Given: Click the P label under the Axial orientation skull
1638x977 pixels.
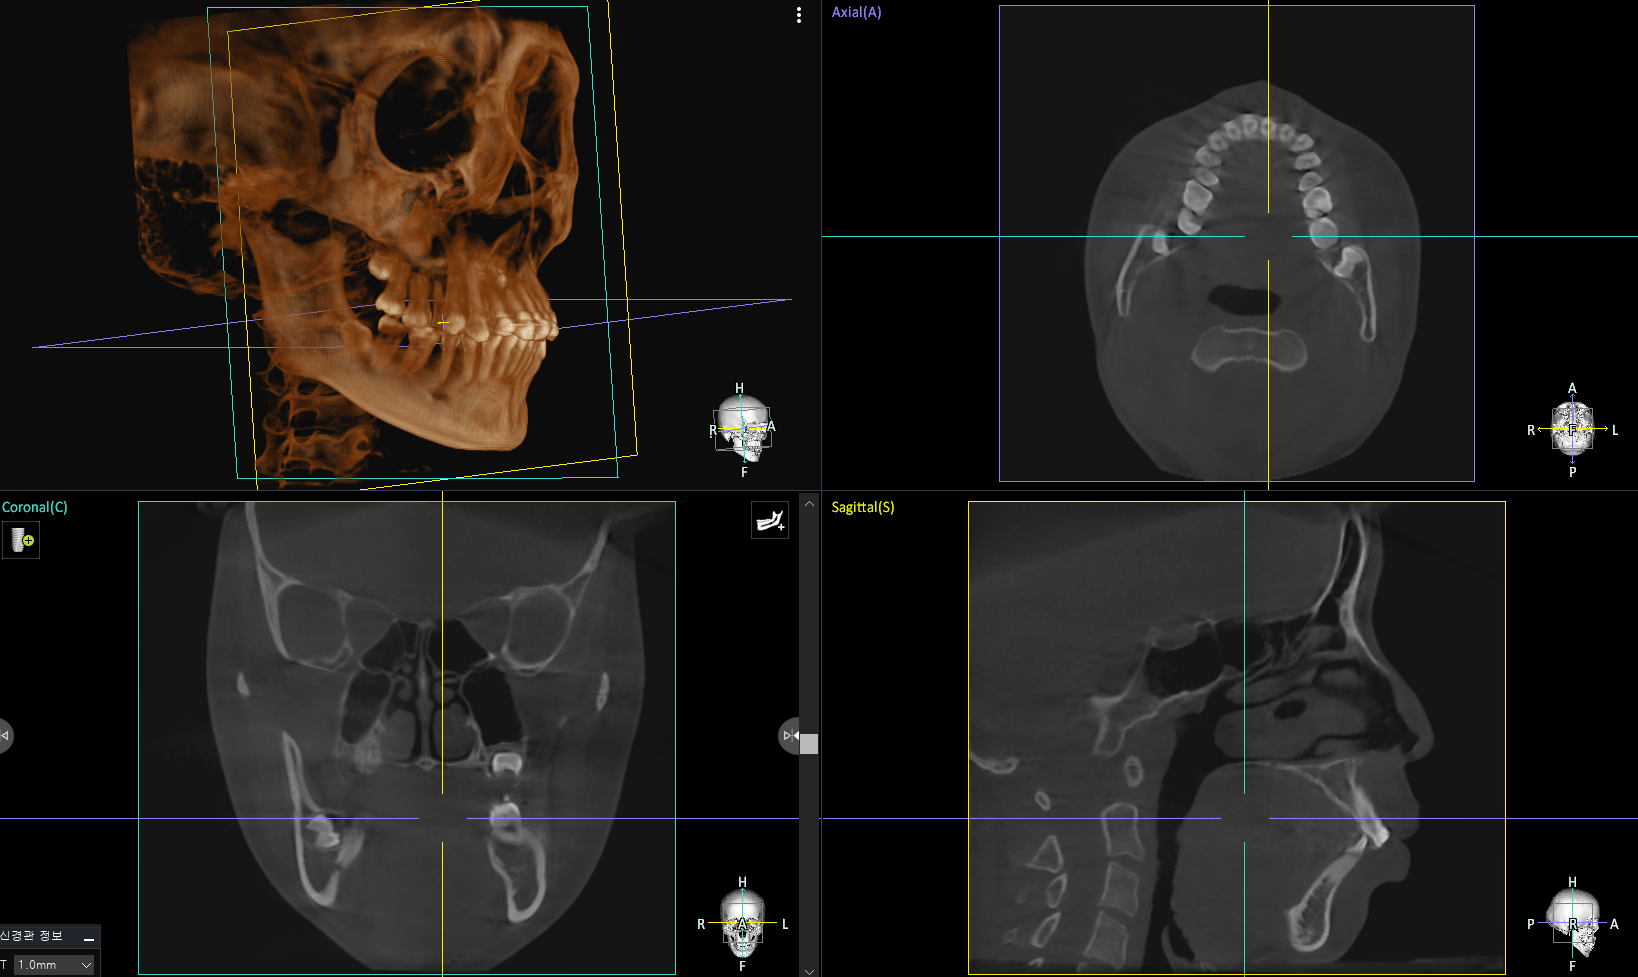Looking at the screenshot, I should point(1572,472).
